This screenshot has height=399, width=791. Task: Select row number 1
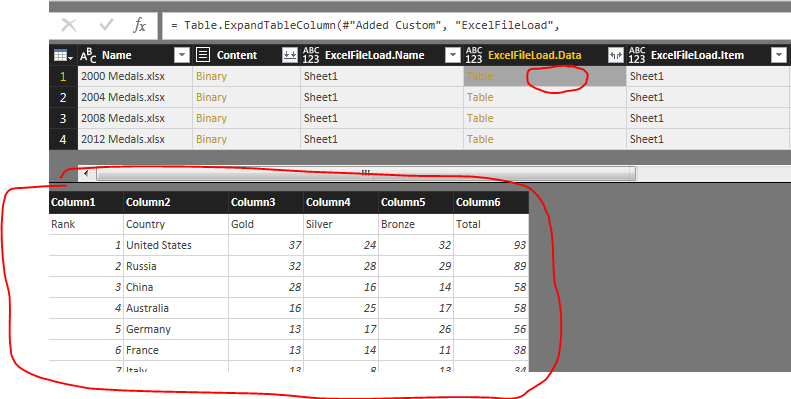(63, 77)
